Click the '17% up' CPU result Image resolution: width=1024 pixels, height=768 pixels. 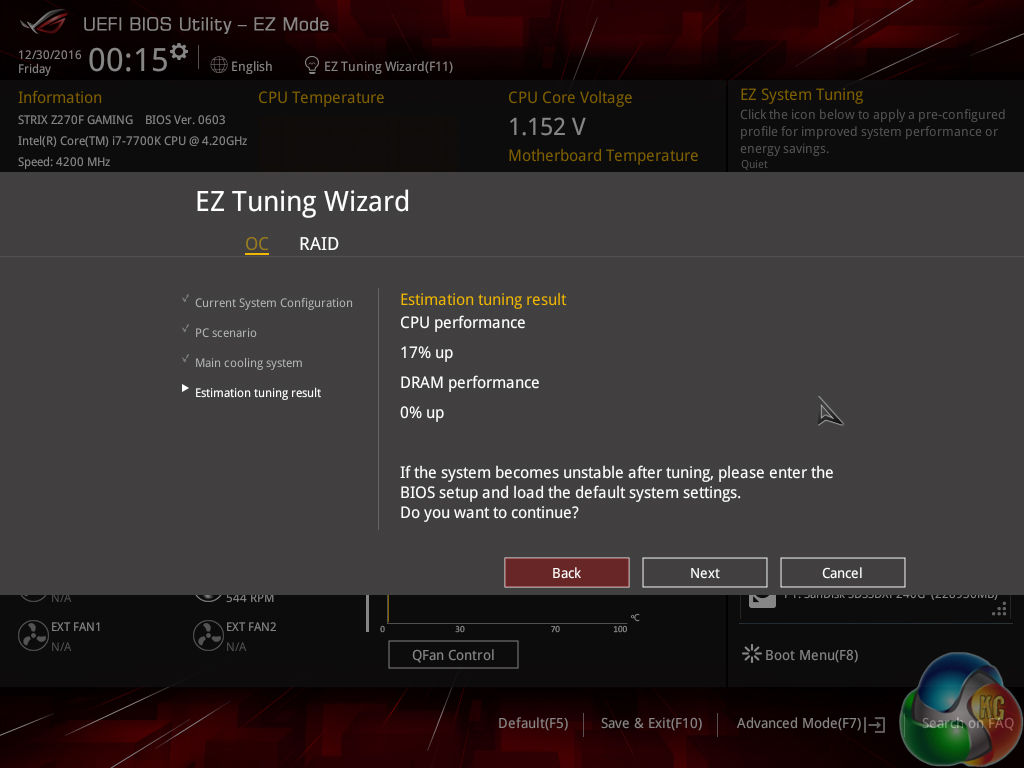point(426,353)
